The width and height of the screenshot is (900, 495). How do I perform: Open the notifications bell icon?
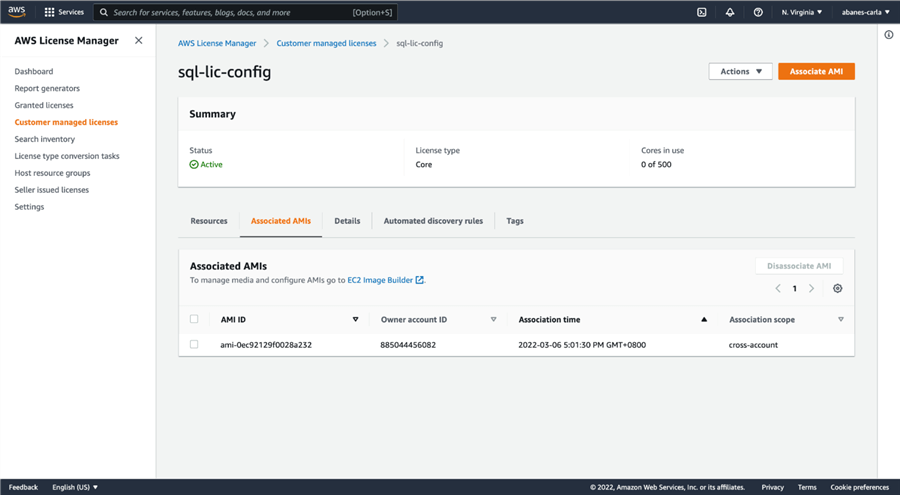tap(730, 12)
